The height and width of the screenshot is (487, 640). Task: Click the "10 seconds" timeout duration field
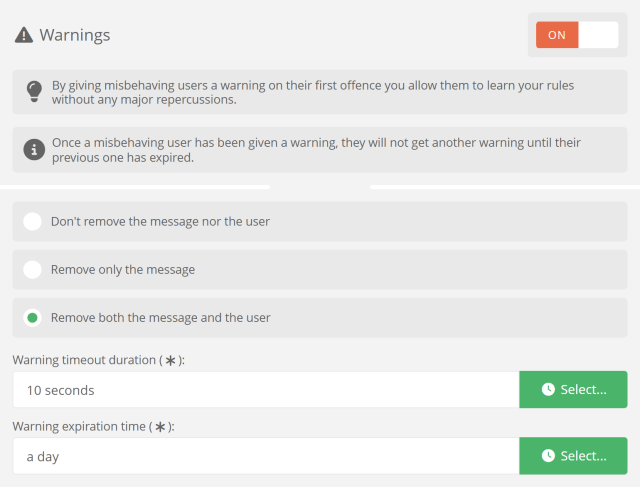(266, 390)
